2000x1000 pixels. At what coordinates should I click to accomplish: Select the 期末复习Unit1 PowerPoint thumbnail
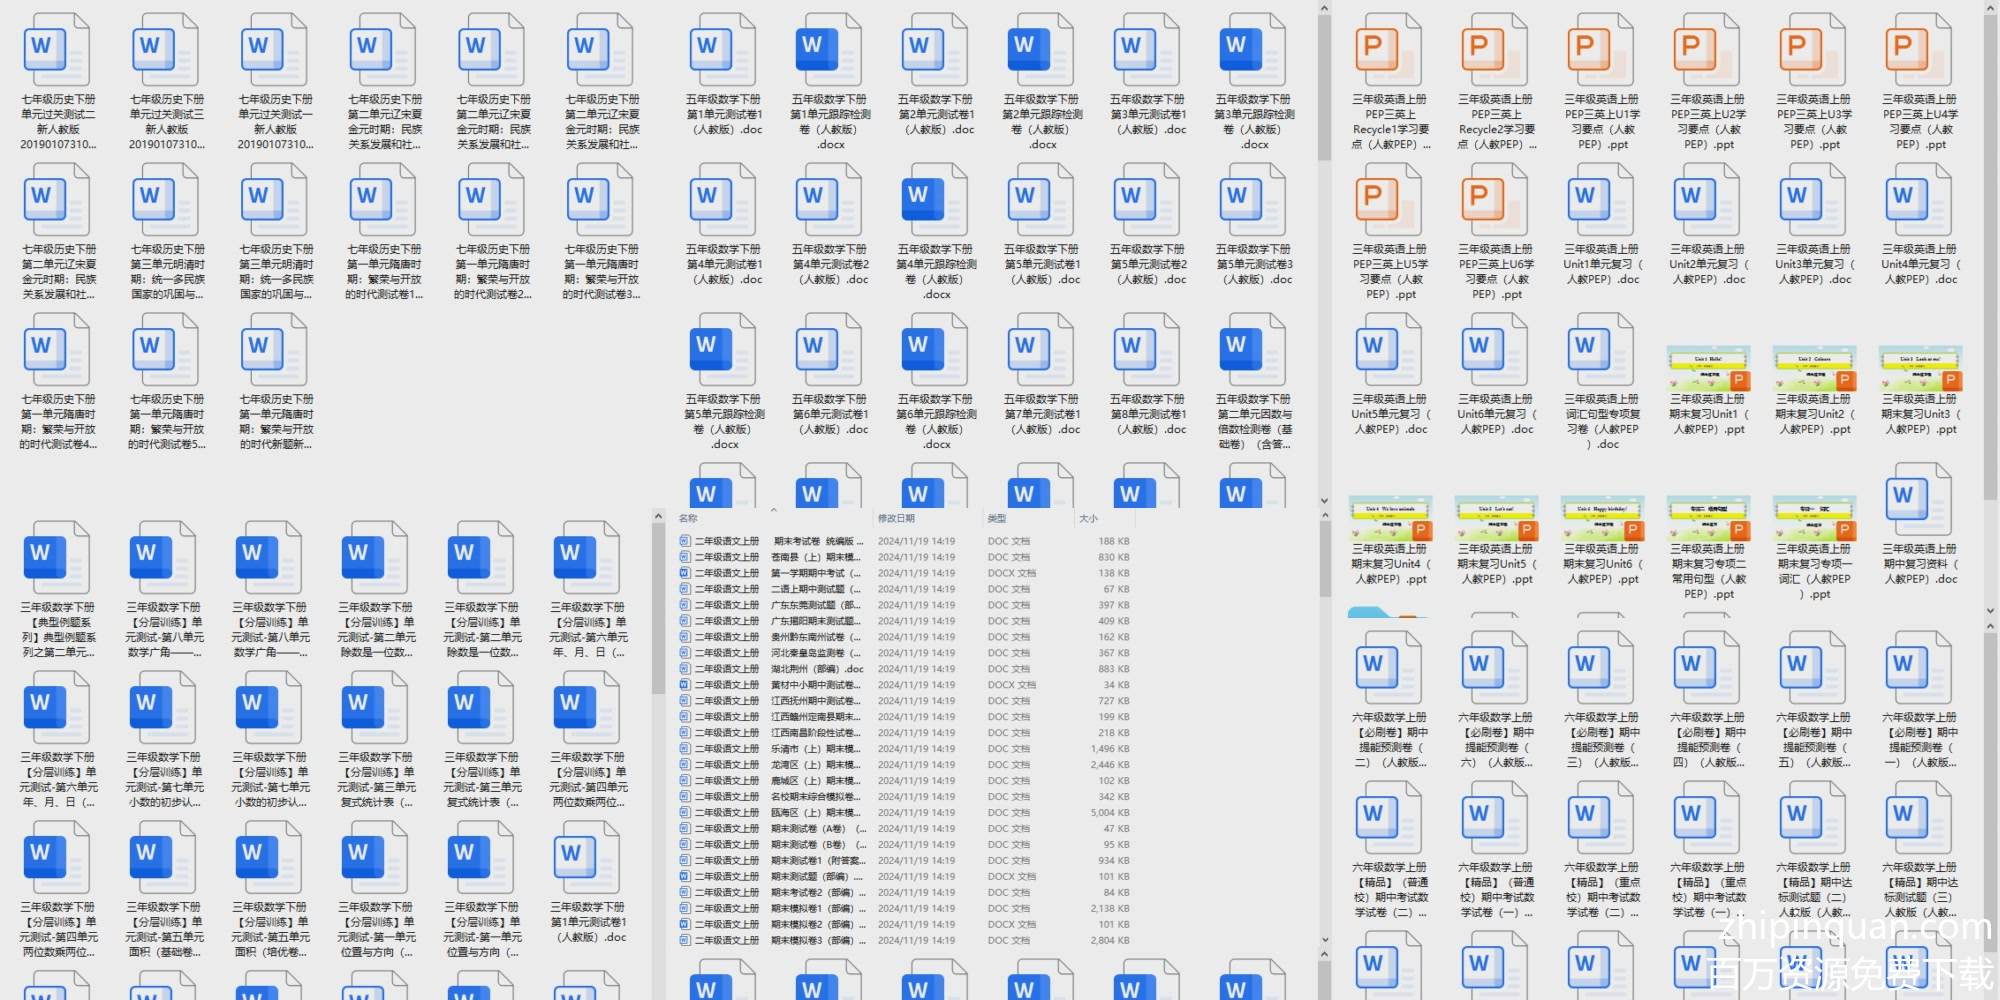coord(1708,368)
